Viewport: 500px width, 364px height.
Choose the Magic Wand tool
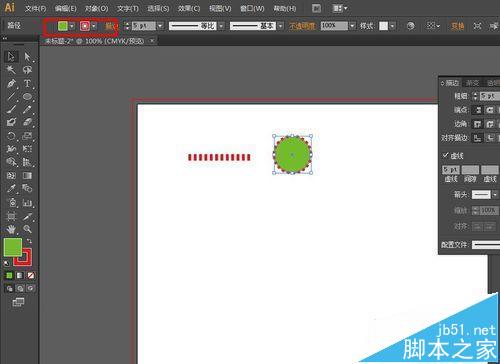[11, 70]
